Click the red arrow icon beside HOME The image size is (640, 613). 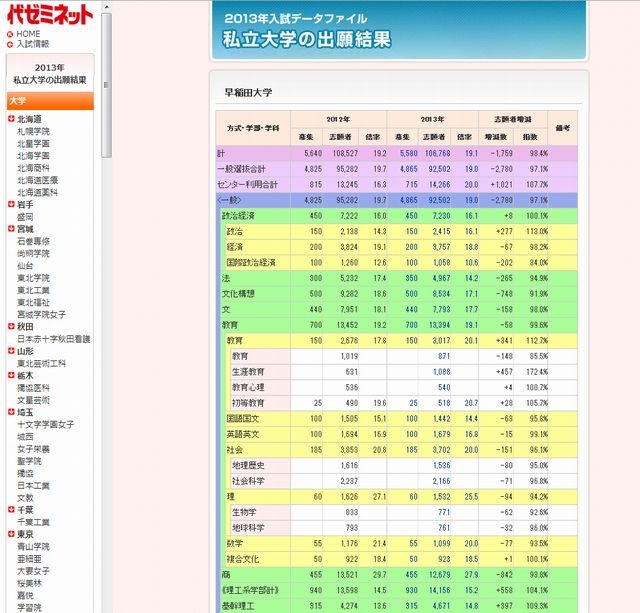(x=10, y=34)
